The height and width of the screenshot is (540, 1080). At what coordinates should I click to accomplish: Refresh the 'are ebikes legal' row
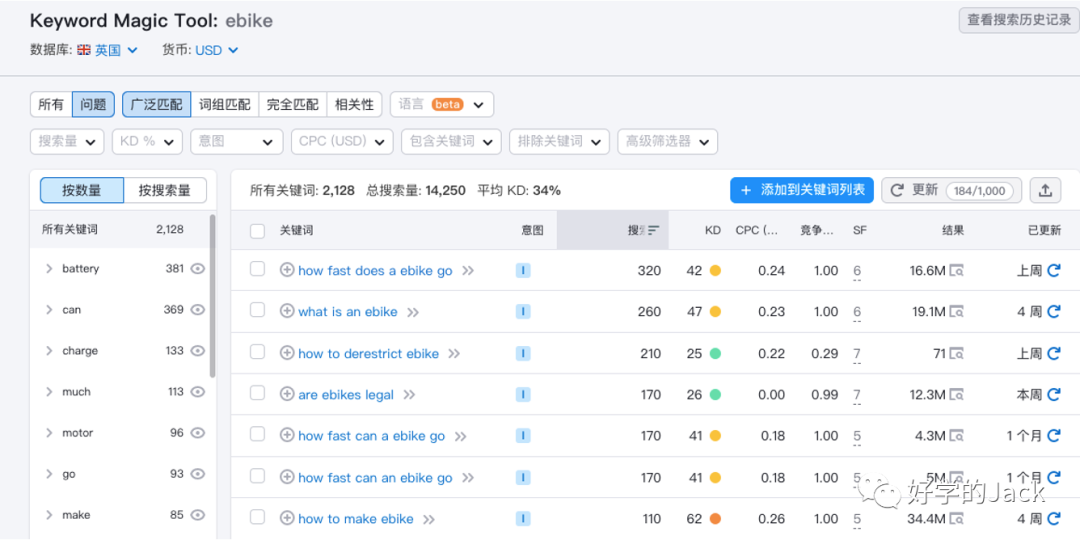pyautogui.click(x=1053, y=395)
